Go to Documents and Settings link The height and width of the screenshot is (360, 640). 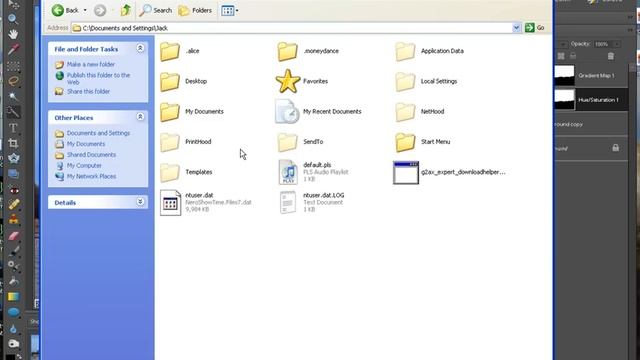[x=98, y=133]
